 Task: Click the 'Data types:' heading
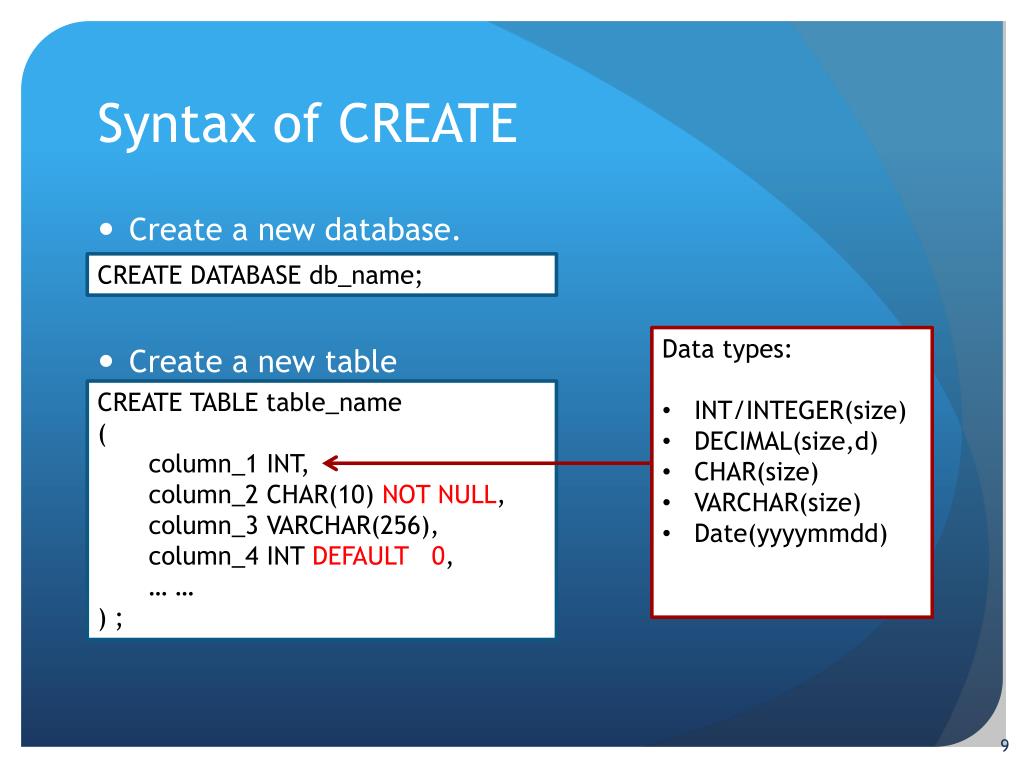(x=727, y=349)
